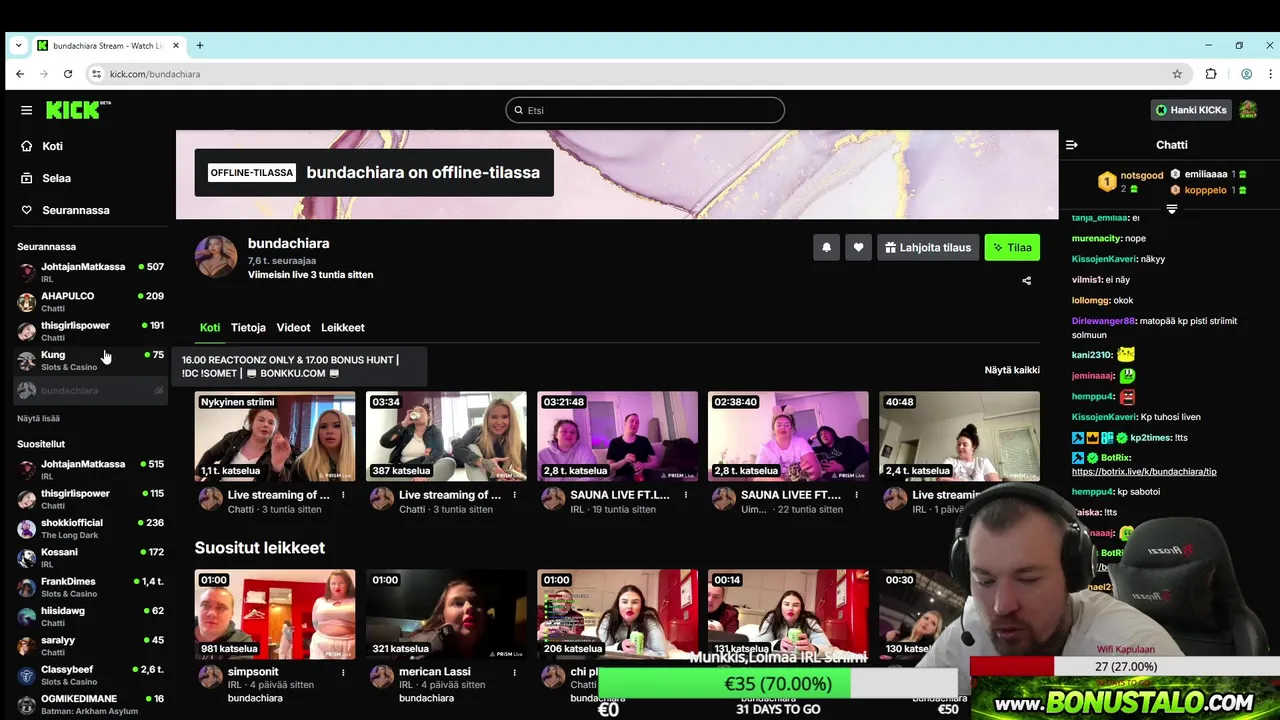Open Kossani channel in Suositellut
The image size is (1280, 720).
(x=90, y=557)
